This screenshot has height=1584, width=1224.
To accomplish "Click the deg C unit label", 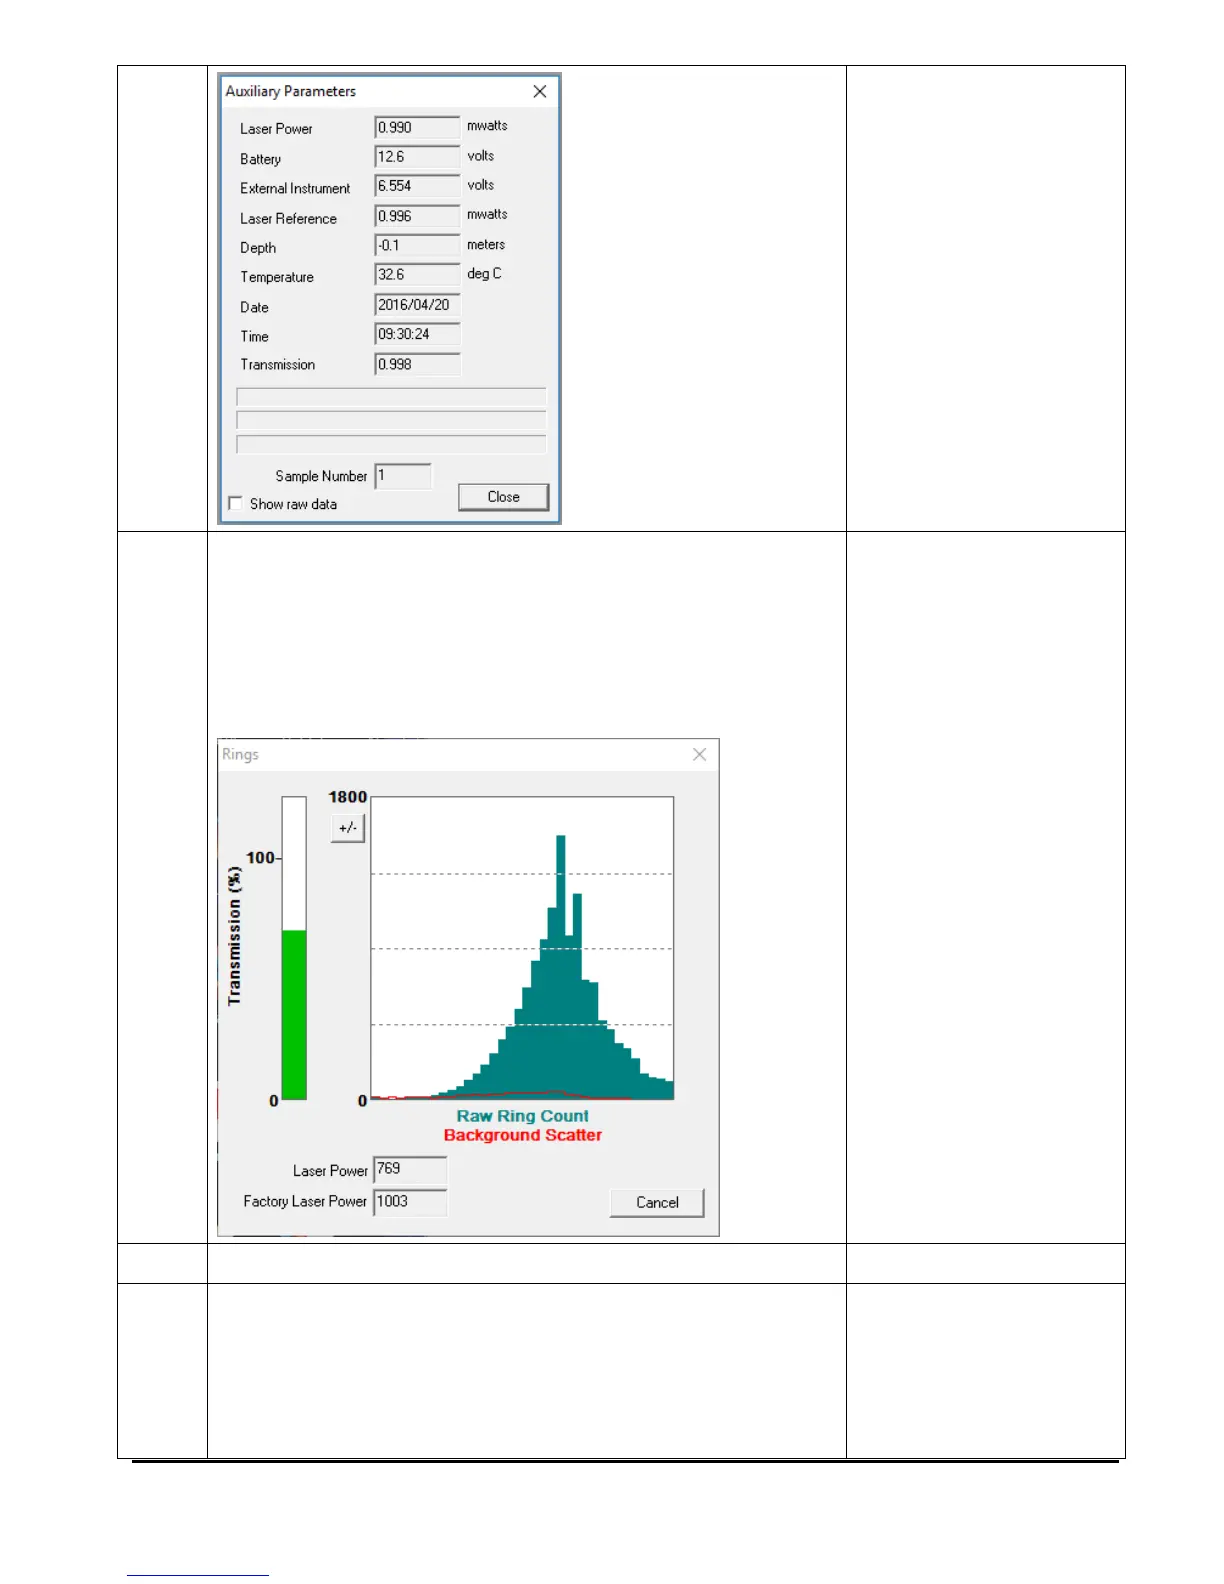I will click(x=484, y=273).
